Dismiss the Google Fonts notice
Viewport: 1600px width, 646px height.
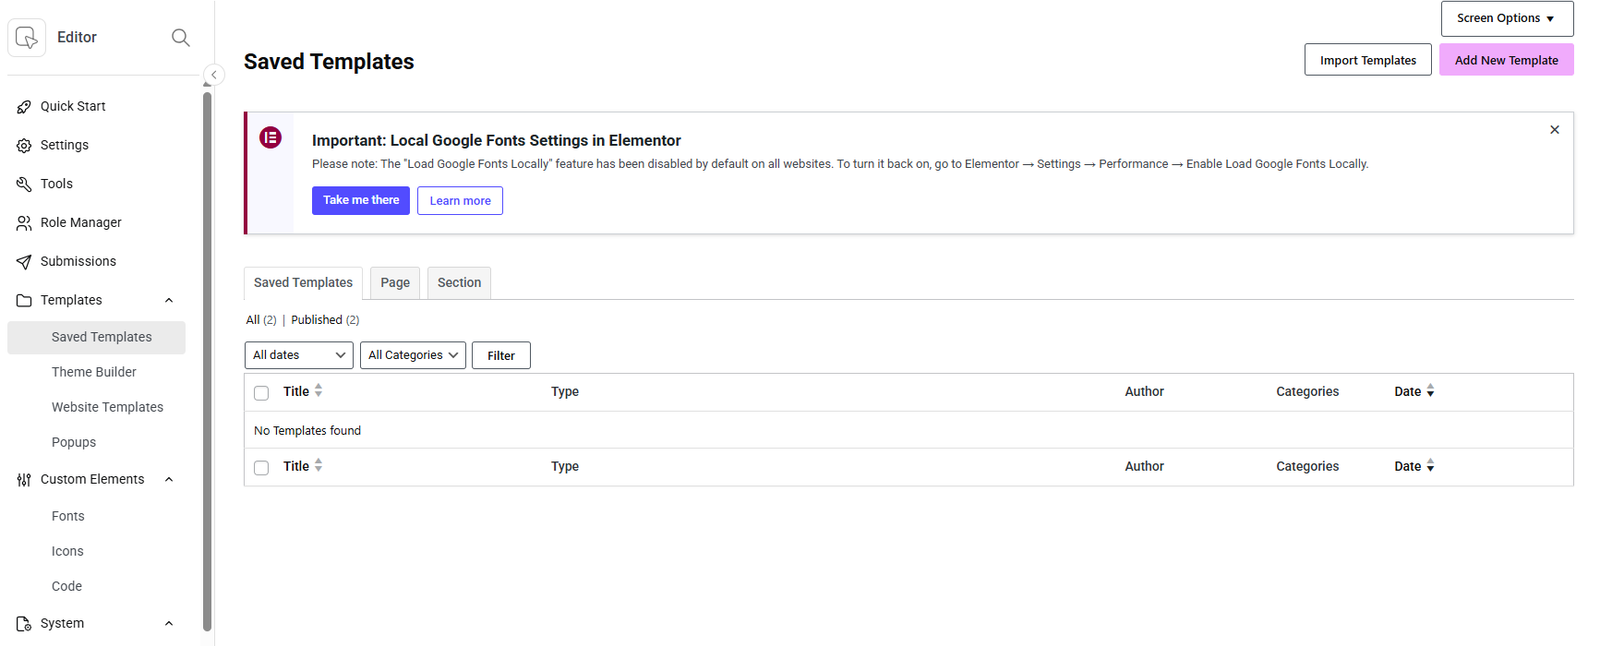[x=1554, y=130]
